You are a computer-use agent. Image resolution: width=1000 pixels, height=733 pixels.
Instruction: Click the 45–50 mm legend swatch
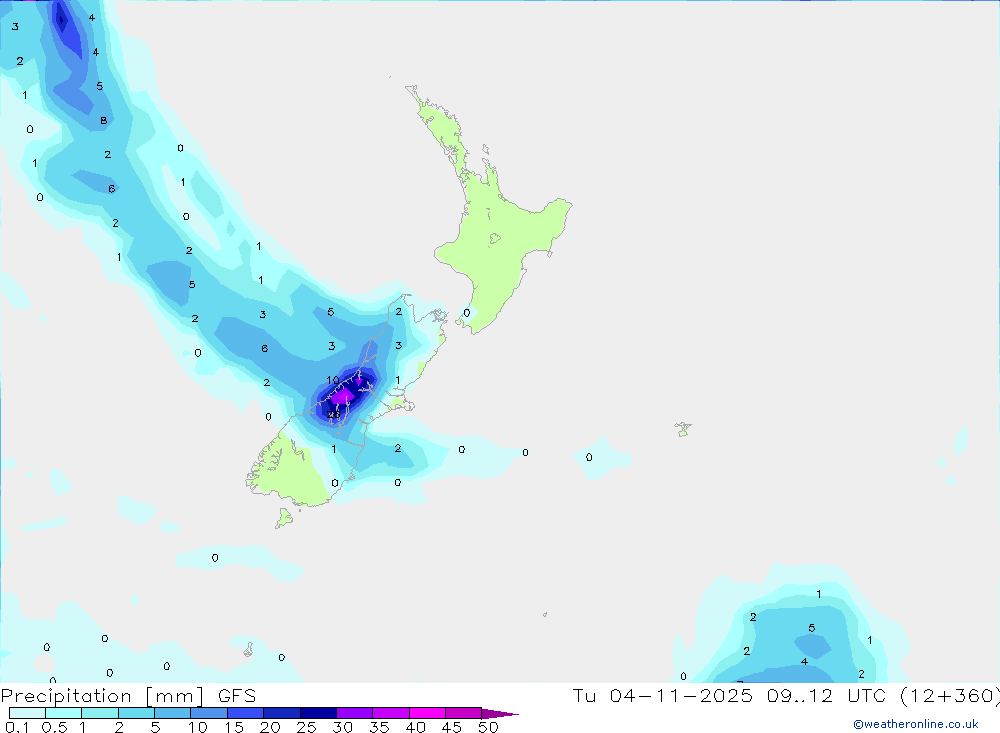click(x=463, y=713)
